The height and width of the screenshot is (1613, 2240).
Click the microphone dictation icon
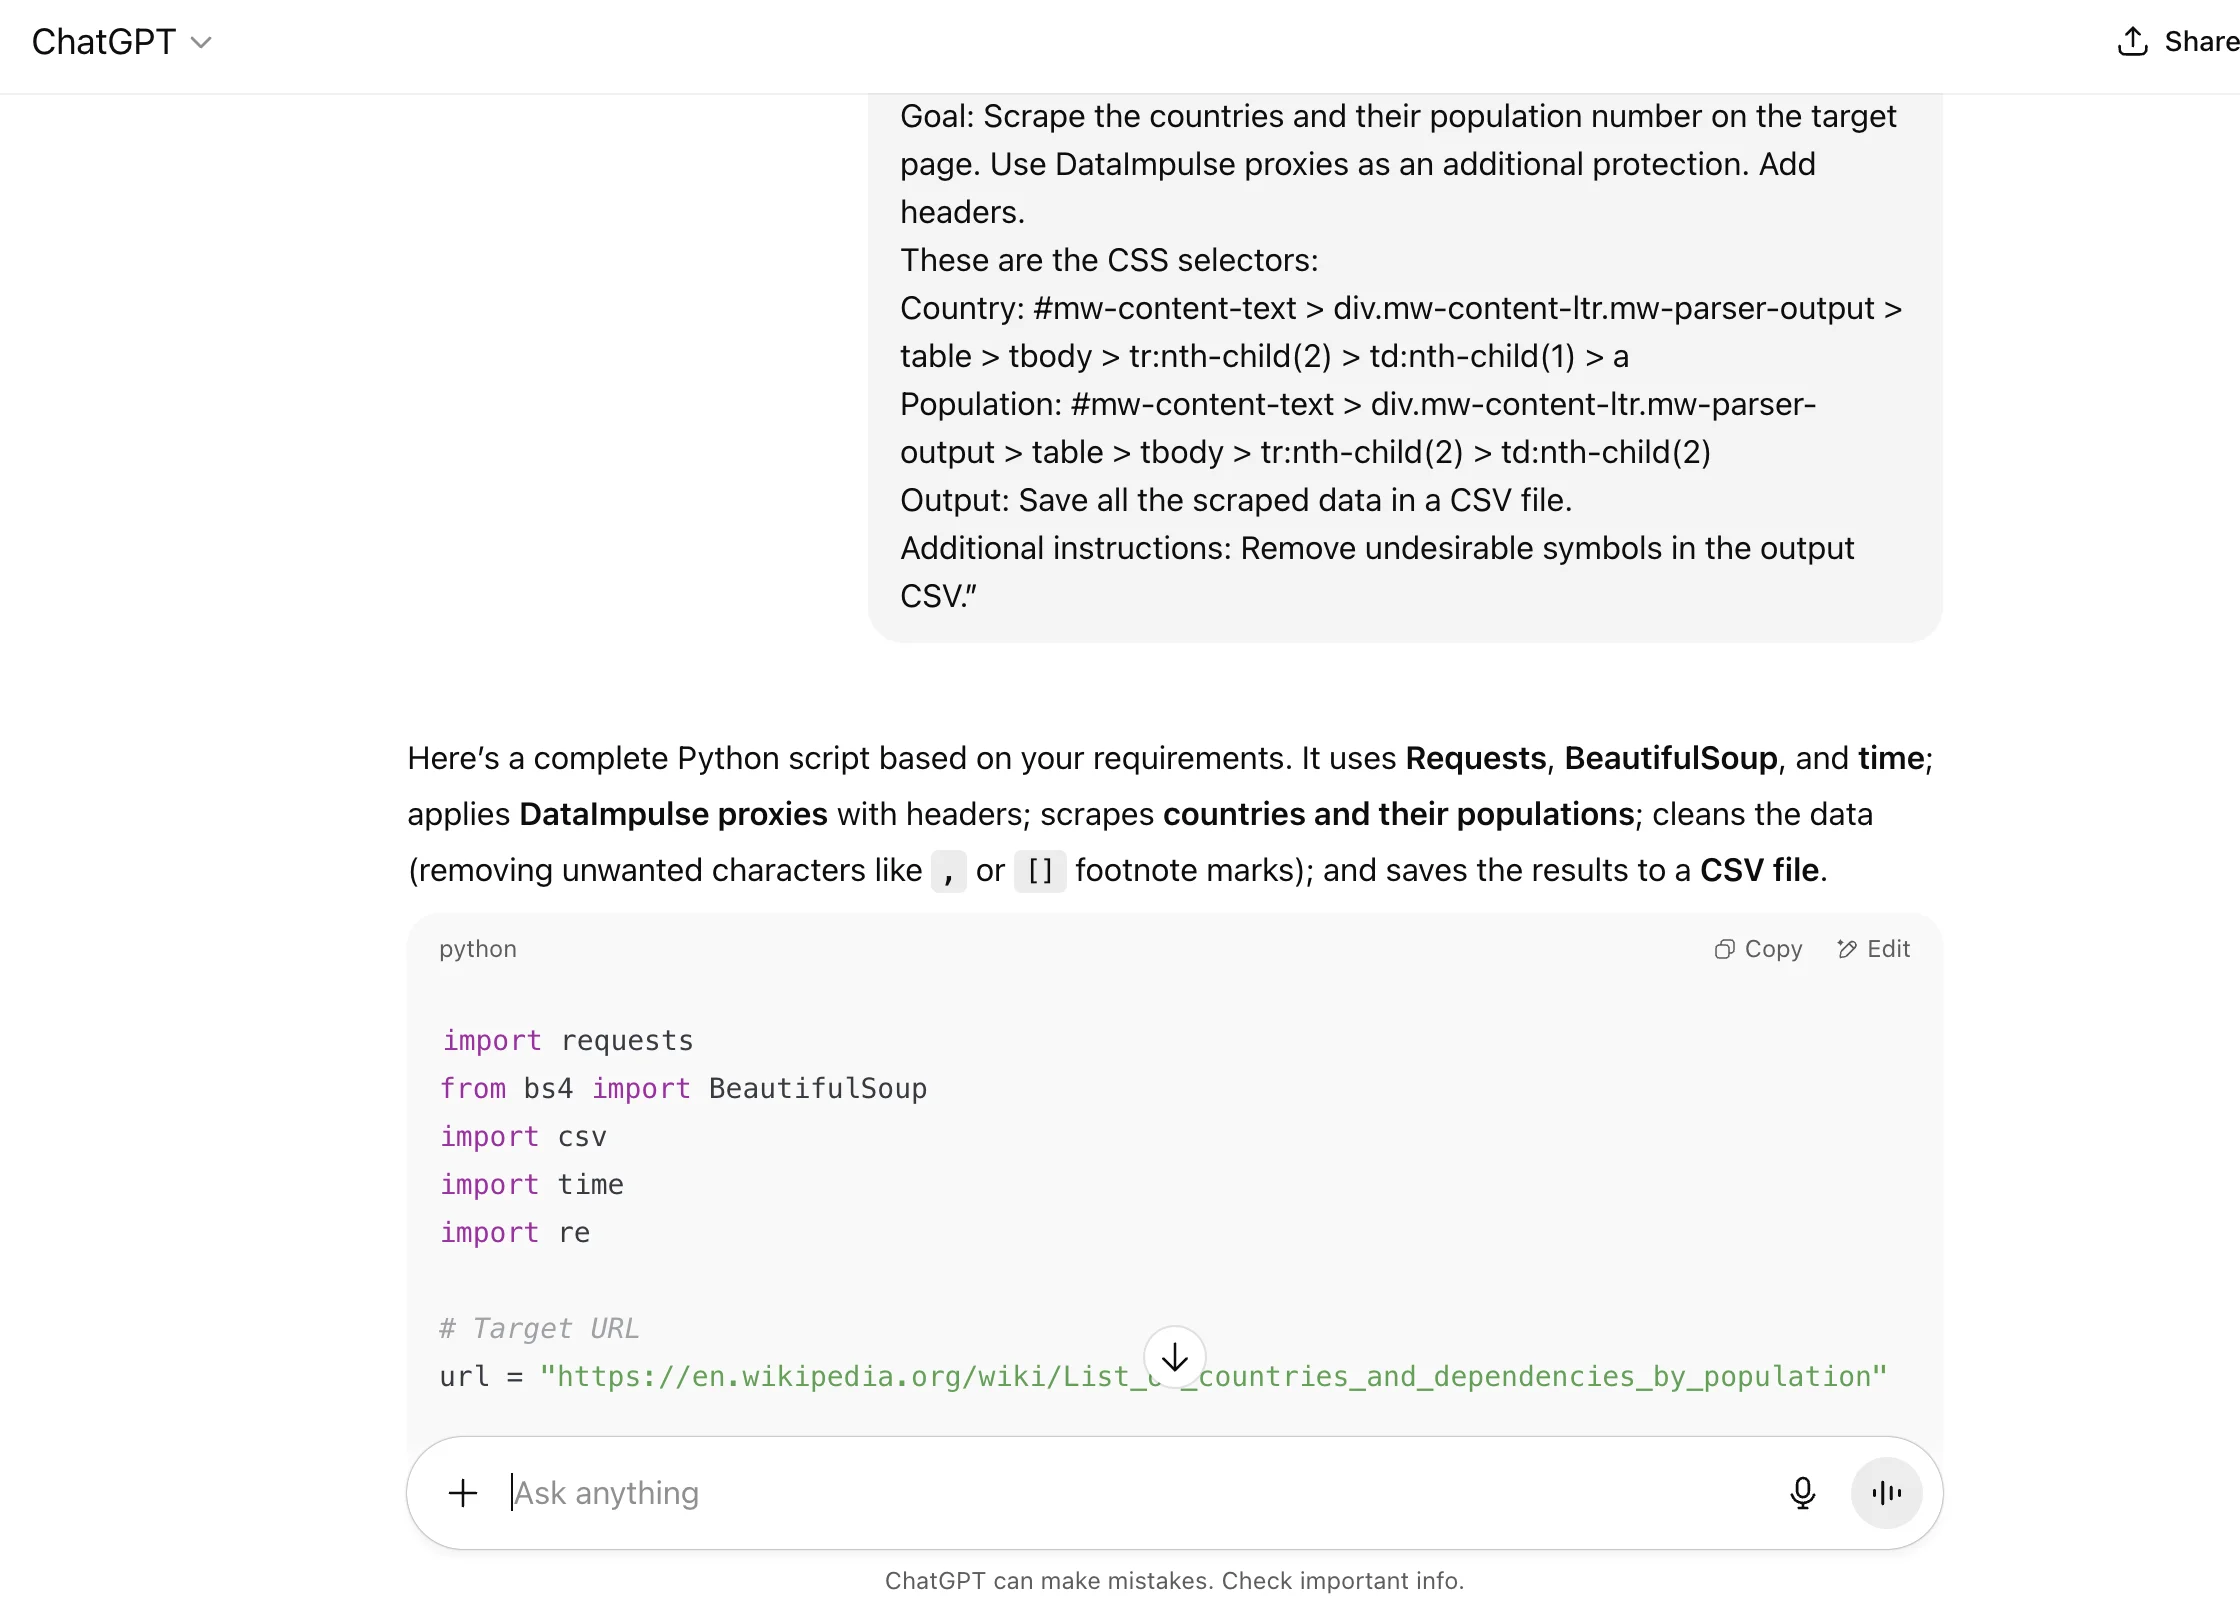click(x=1802, y=1493)
